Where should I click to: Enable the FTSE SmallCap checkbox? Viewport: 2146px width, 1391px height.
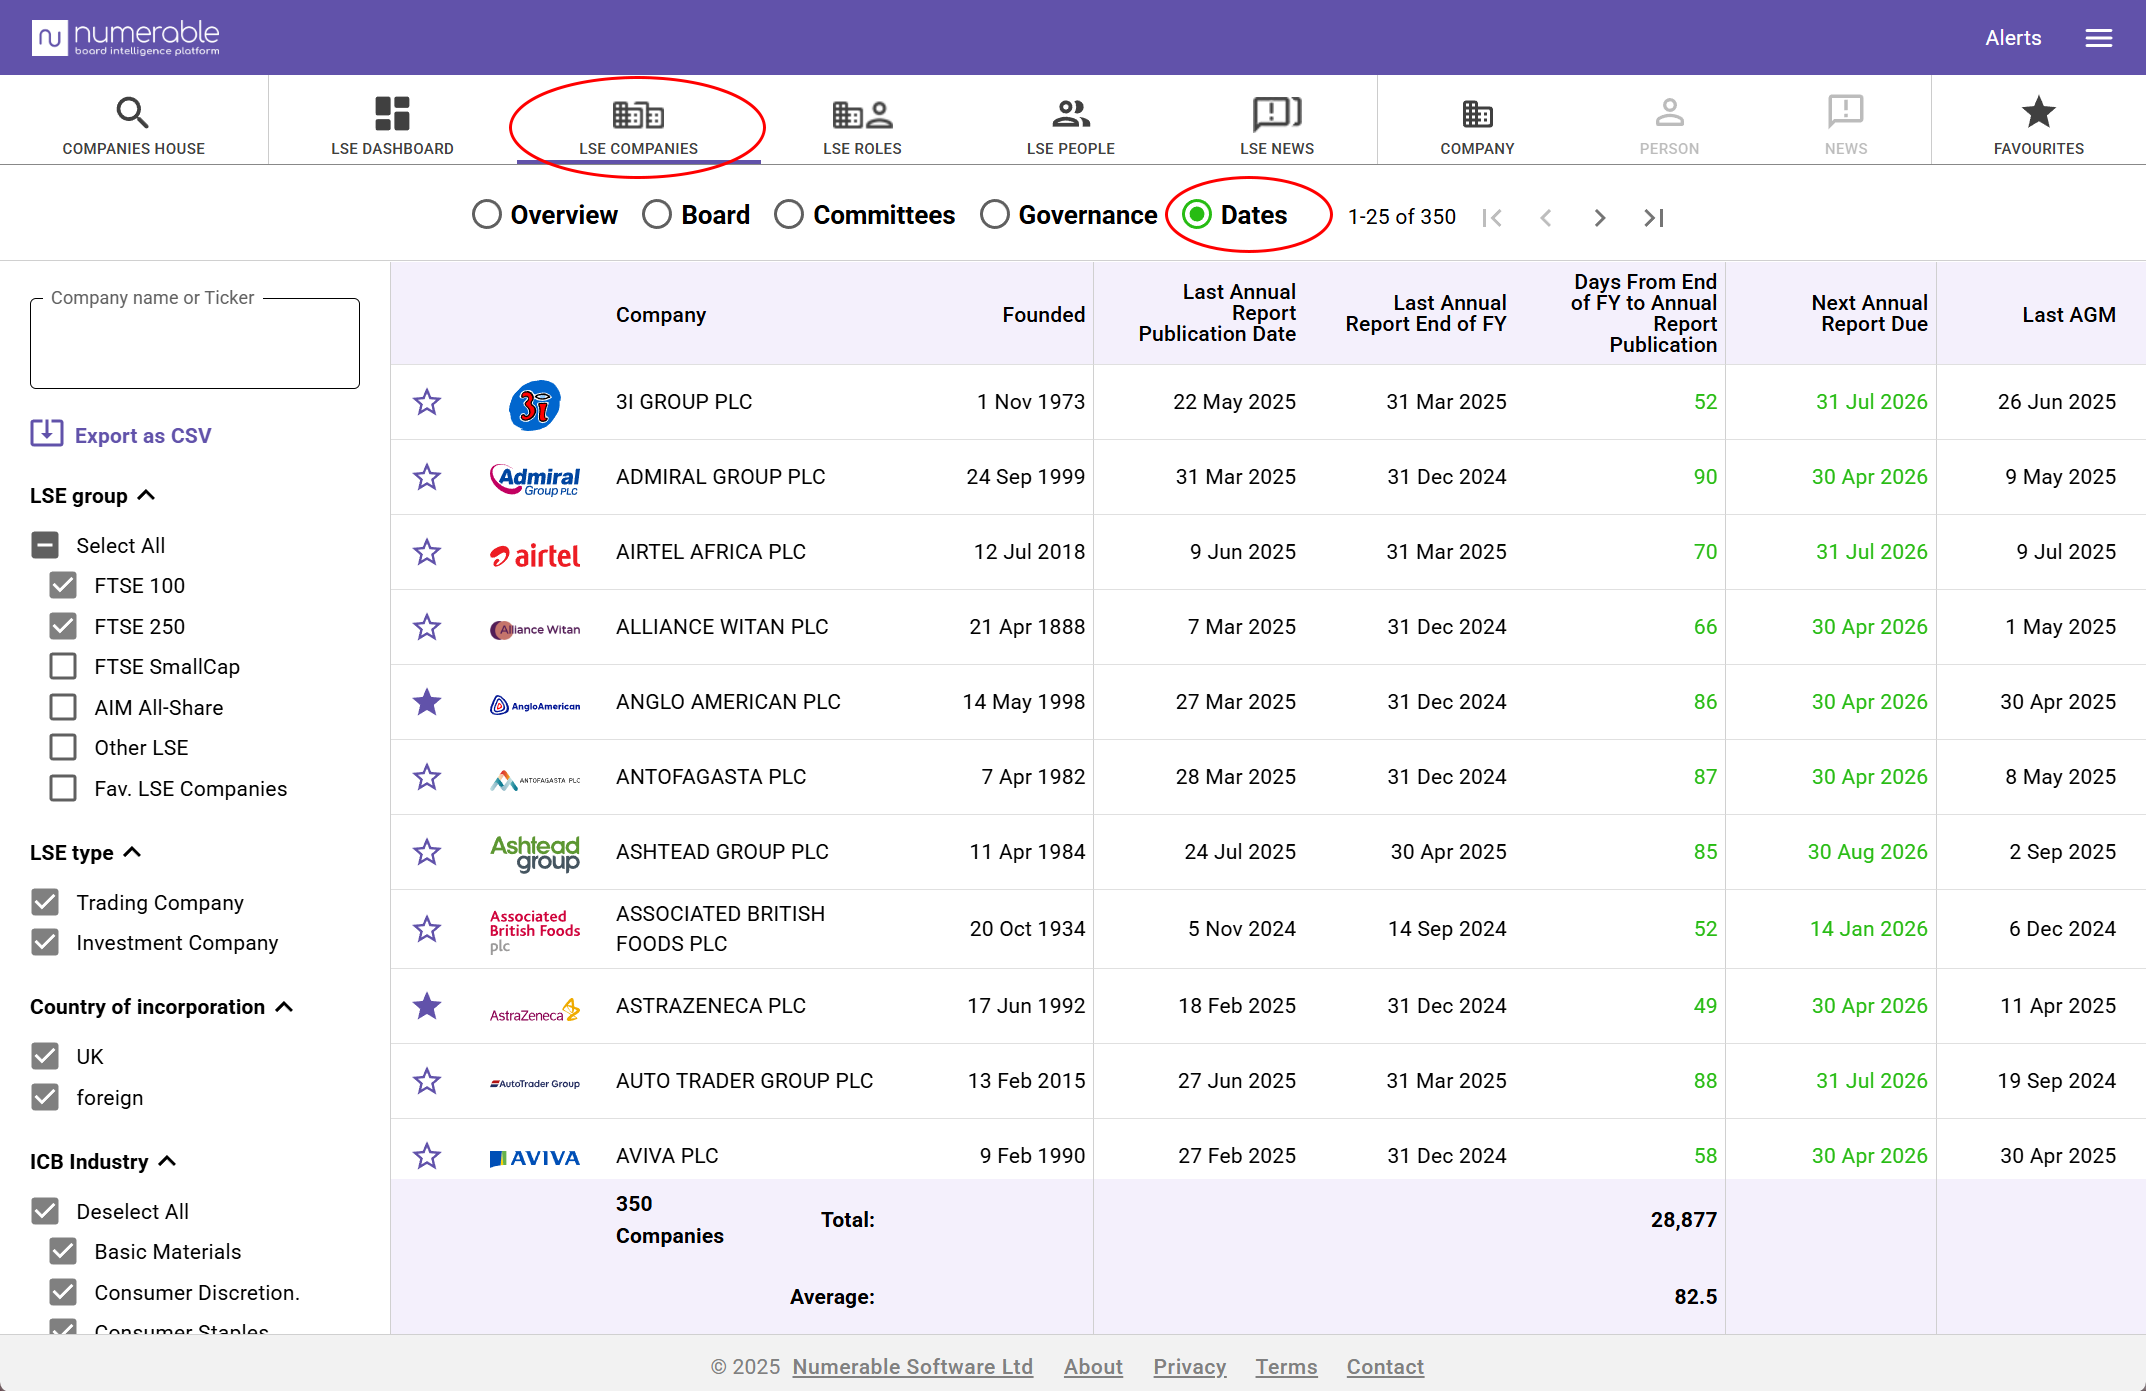[63, 666]
